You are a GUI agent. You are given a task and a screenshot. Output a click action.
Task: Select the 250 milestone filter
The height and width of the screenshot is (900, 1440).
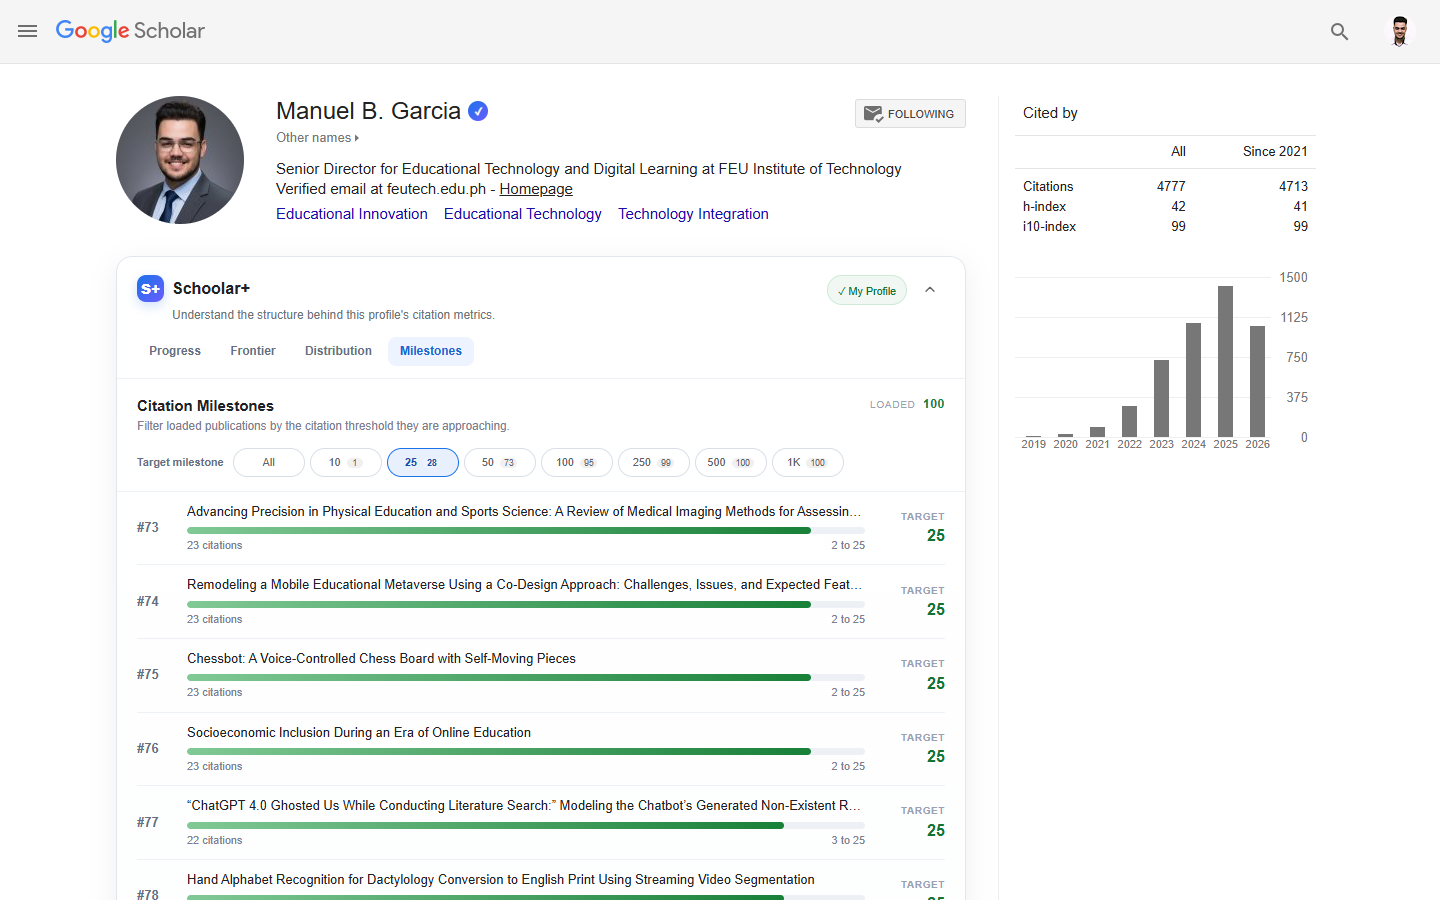tap(653, 462)
